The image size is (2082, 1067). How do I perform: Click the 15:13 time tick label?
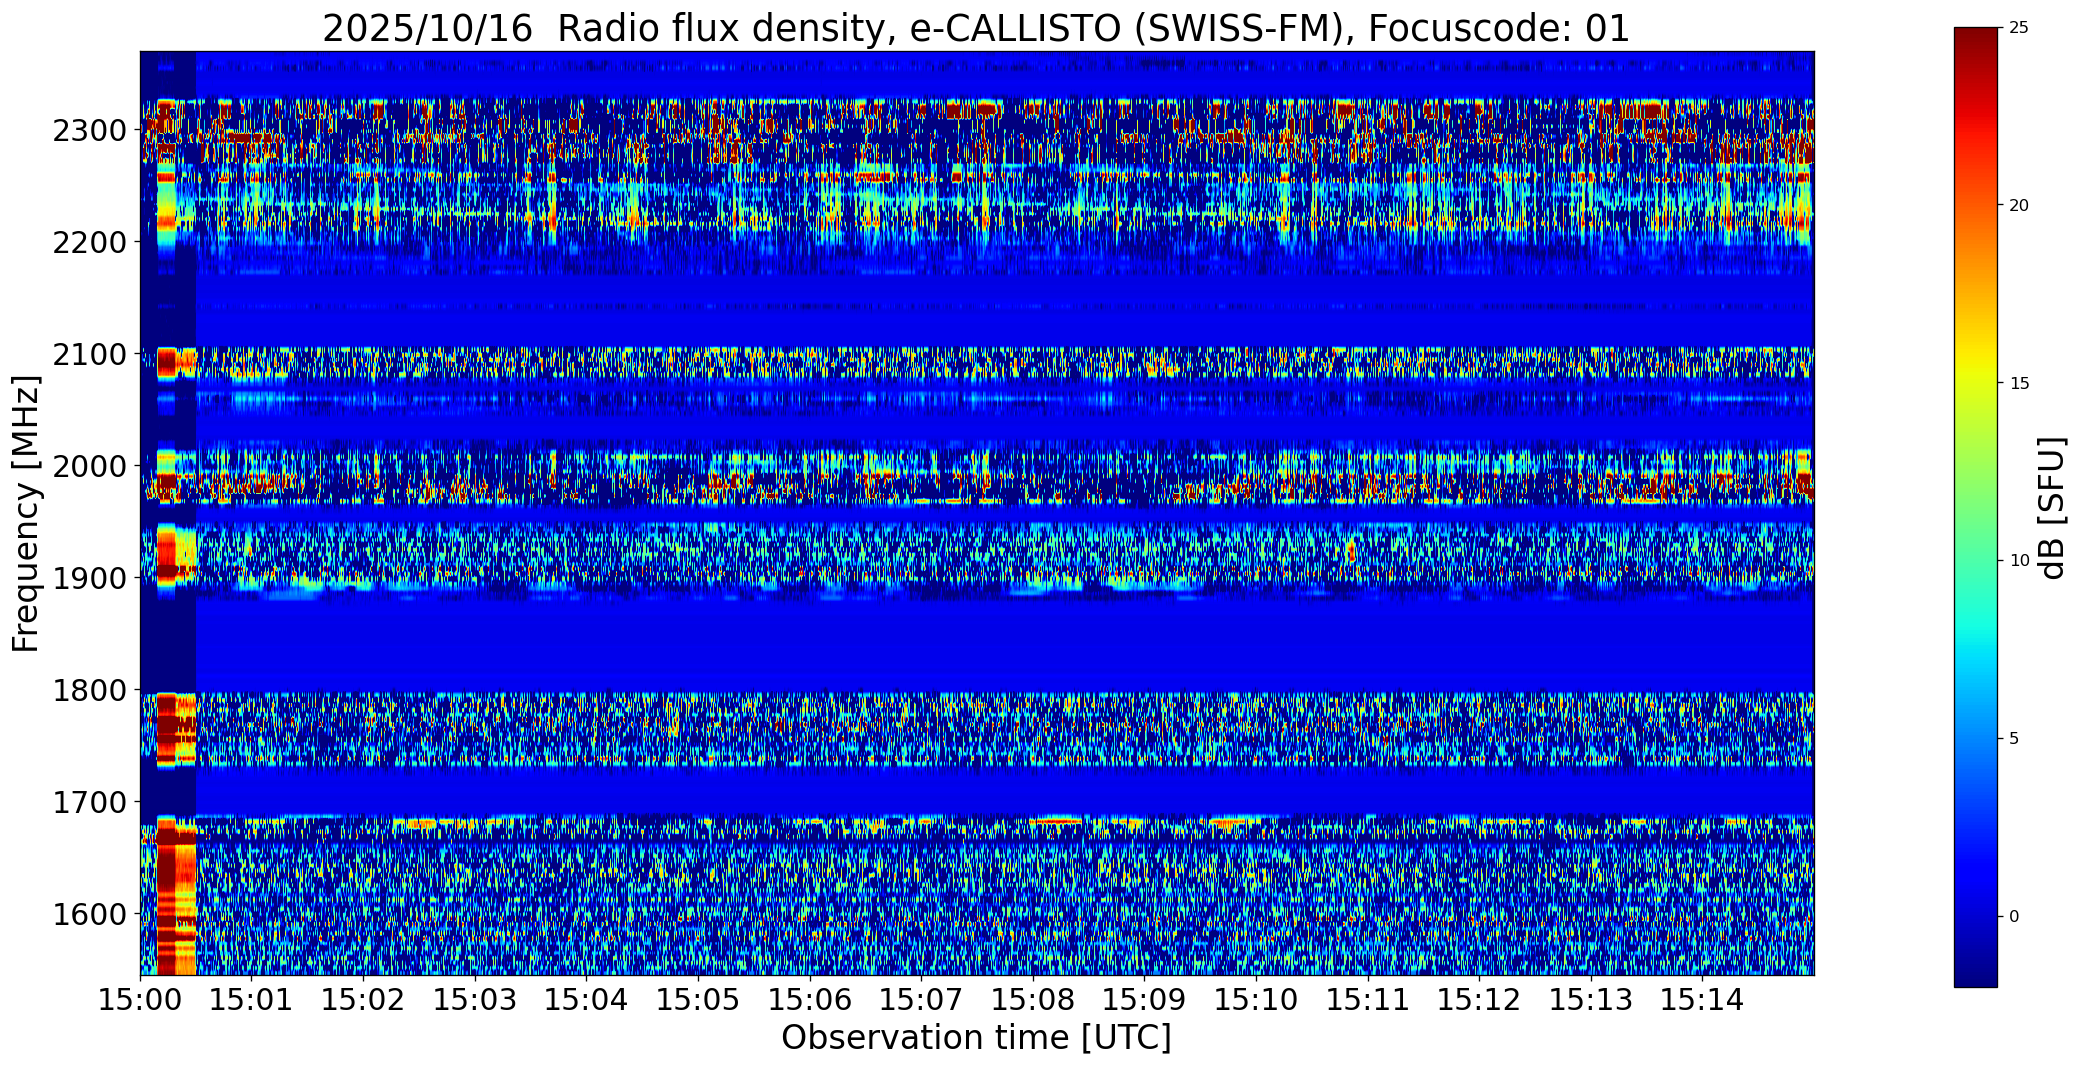1590,999
